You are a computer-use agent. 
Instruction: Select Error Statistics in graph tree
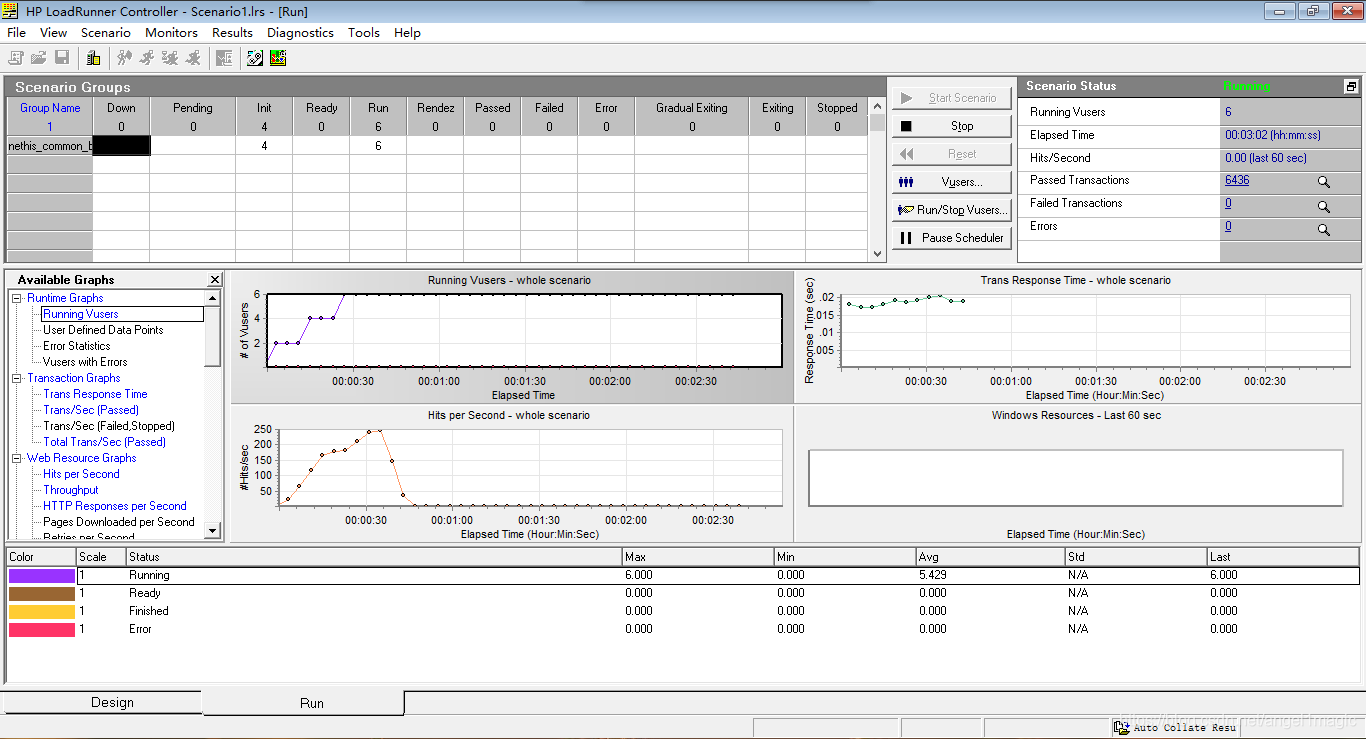point(77,346)
